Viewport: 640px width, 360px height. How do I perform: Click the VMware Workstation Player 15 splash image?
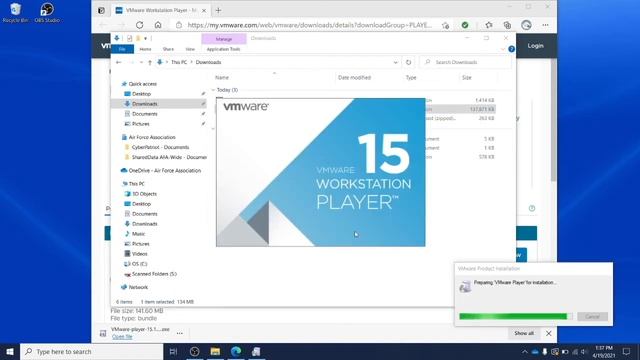[320, 172]
